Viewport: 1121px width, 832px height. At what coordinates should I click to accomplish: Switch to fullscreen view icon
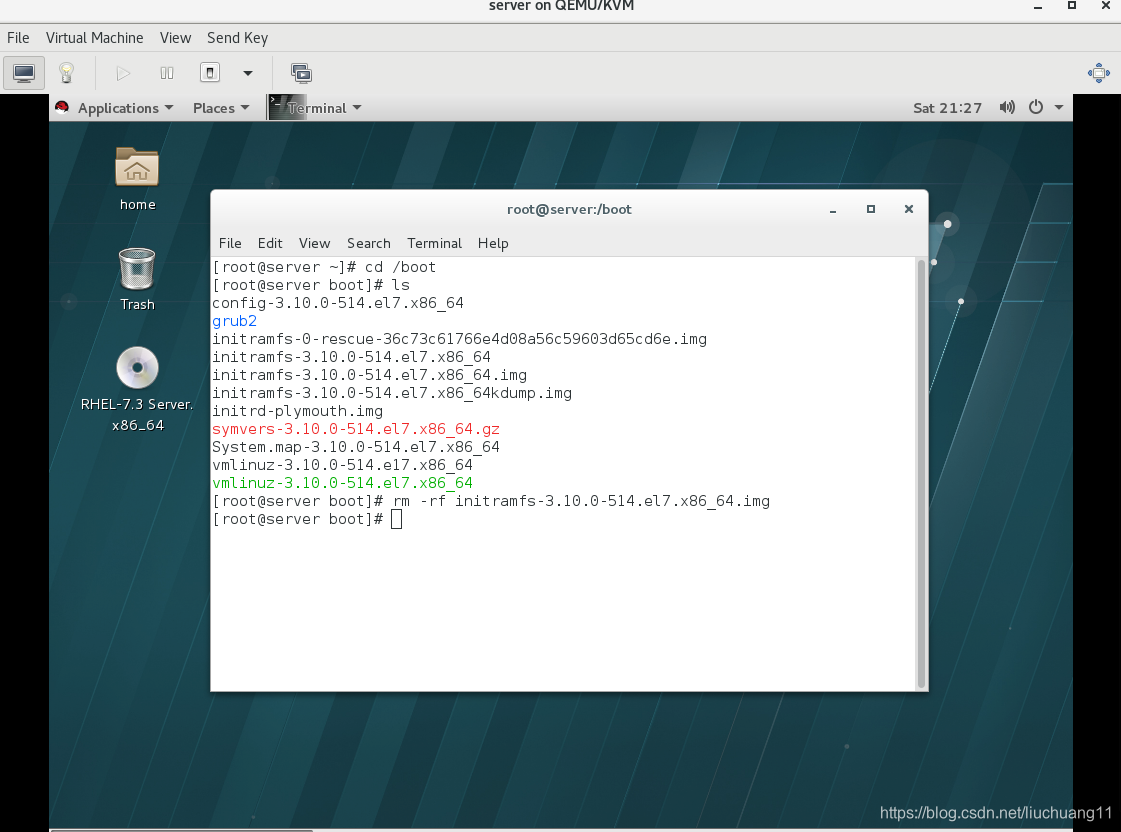(x=1098, y=73)
